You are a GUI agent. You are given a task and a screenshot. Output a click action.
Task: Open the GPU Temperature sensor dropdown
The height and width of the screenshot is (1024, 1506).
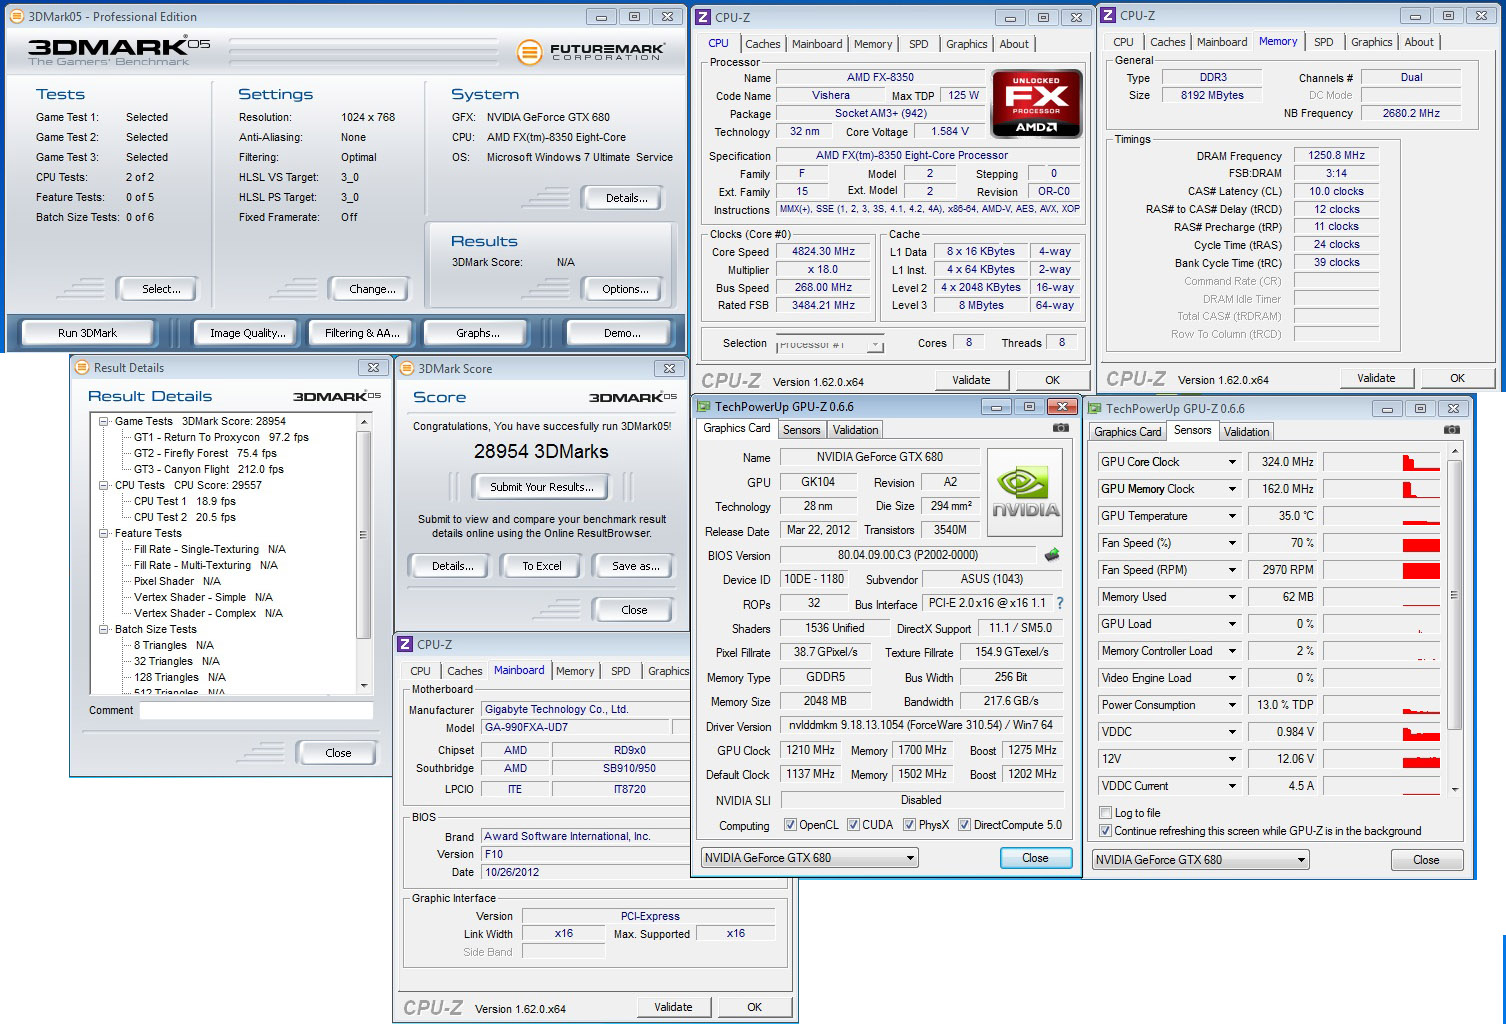coord(1232,516)
